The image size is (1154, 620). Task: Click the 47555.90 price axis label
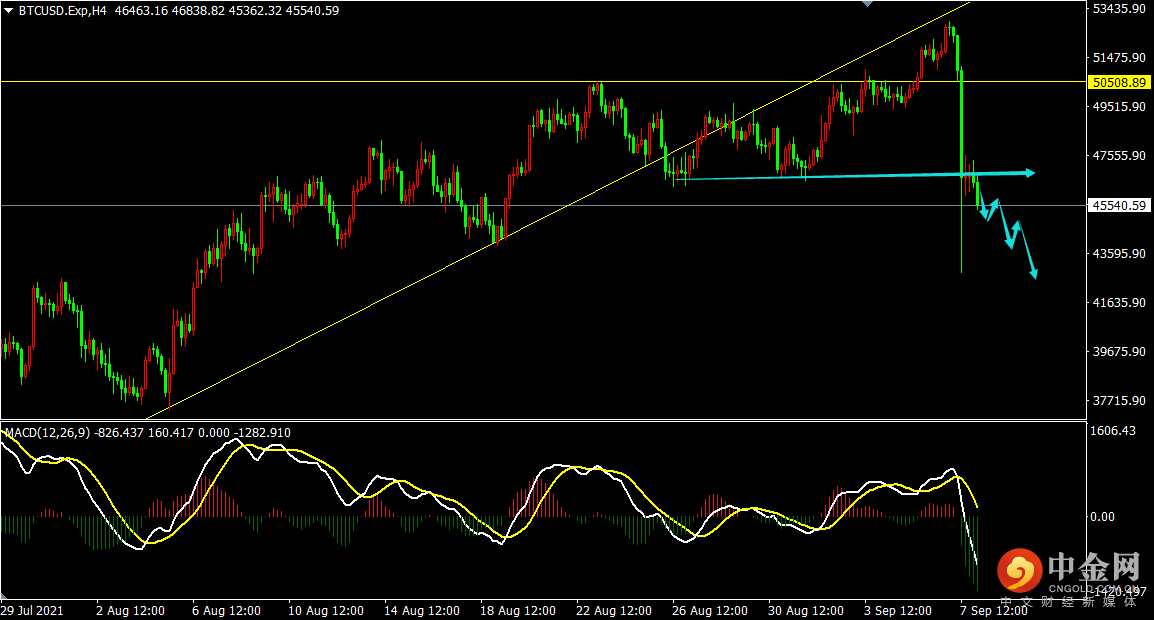pos(1119,155)
